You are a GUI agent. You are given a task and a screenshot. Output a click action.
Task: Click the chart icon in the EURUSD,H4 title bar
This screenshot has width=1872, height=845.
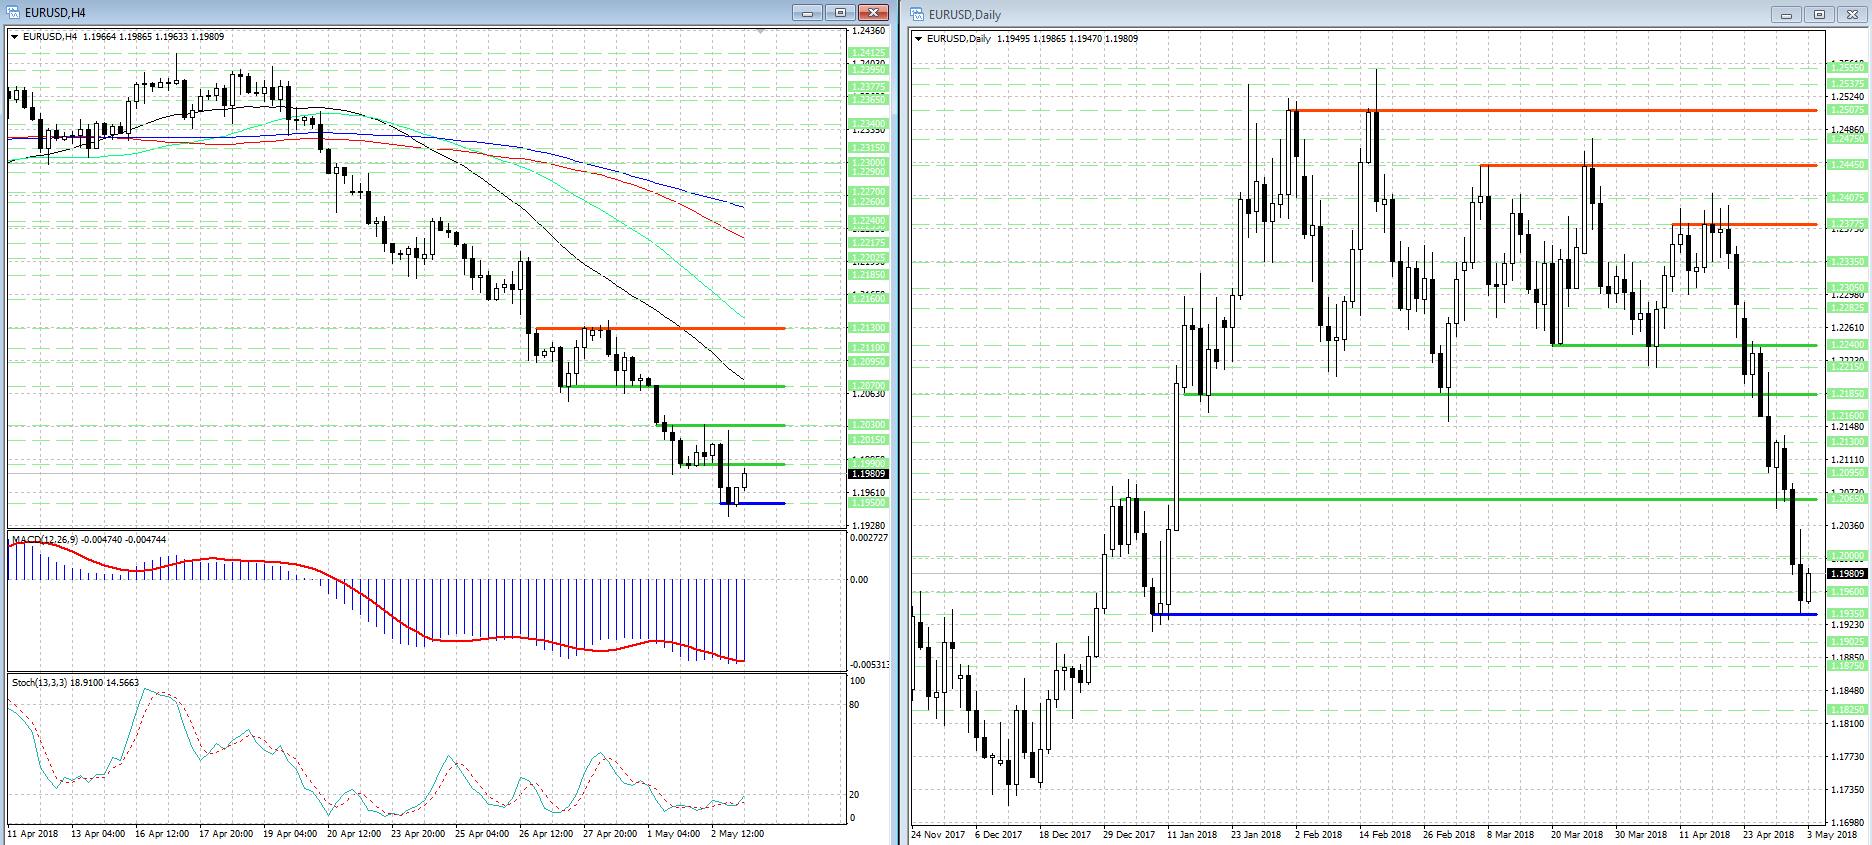click(13, 12)
